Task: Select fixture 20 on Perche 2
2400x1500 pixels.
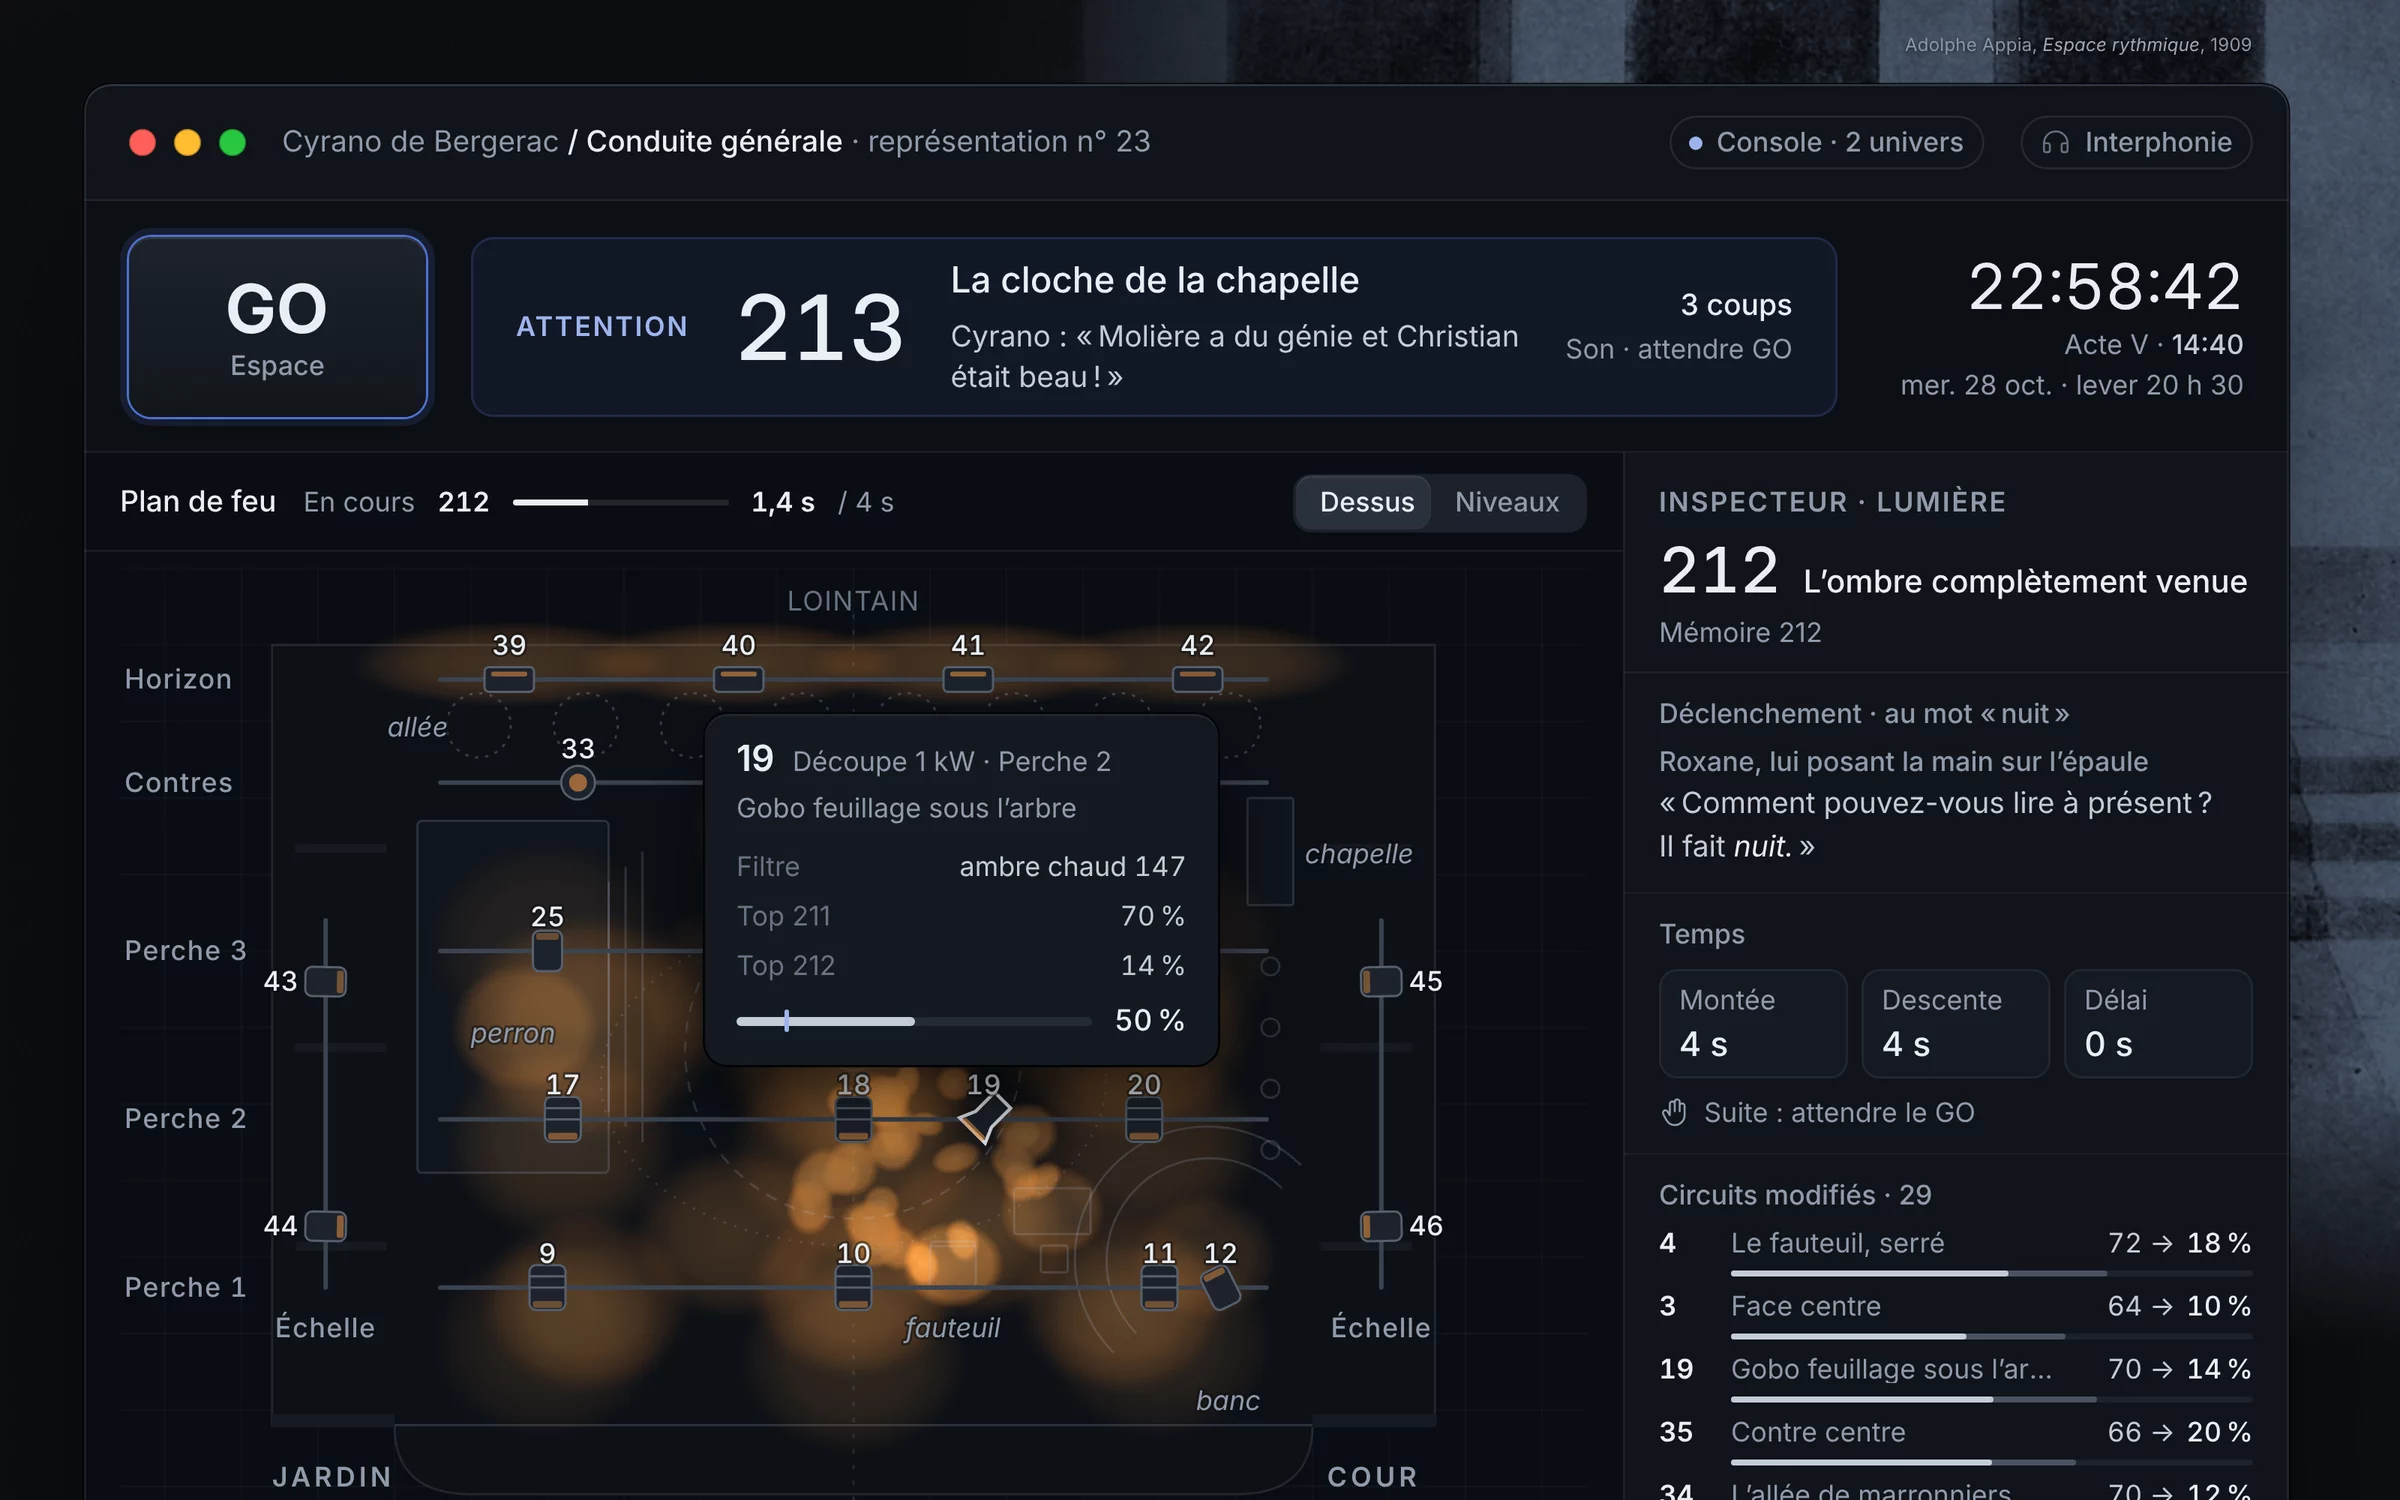Action: click(1144, 1119)
